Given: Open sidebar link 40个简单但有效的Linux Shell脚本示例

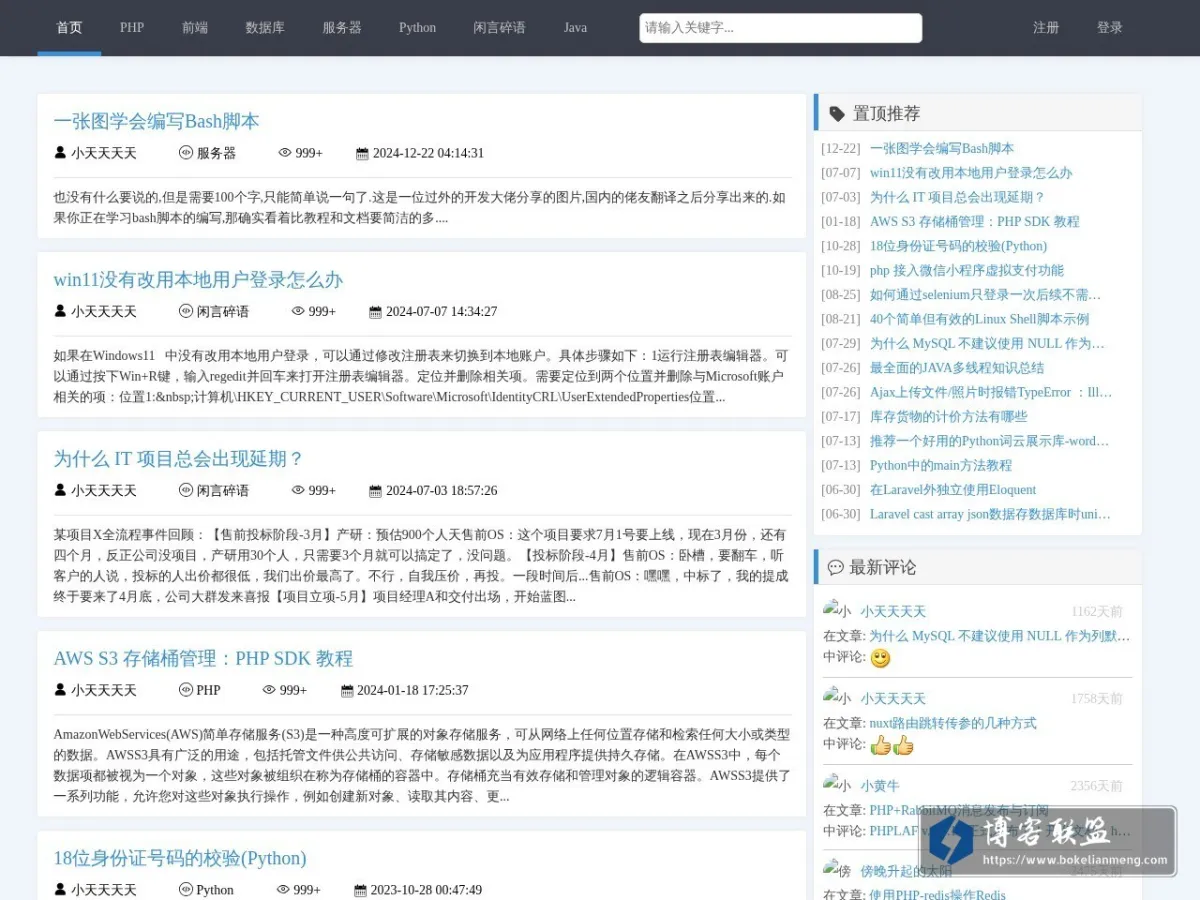Looking at the screenshot, I should pos(979,319).
